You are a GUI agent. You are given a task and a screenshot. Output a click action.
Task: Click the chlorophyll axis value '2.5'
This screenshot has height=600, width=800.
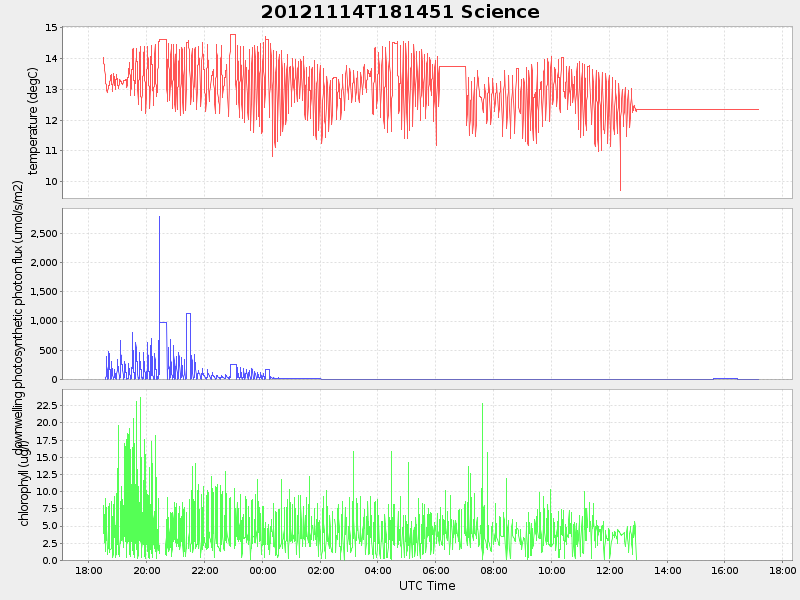49,543
